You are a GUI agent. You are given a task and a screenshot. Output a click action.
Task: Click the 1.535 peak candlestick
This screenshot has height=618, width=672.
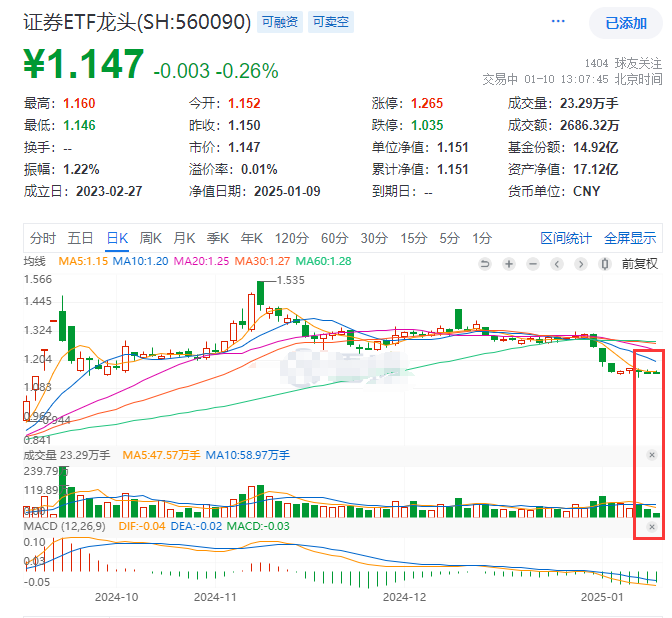(x=259, y=293)
